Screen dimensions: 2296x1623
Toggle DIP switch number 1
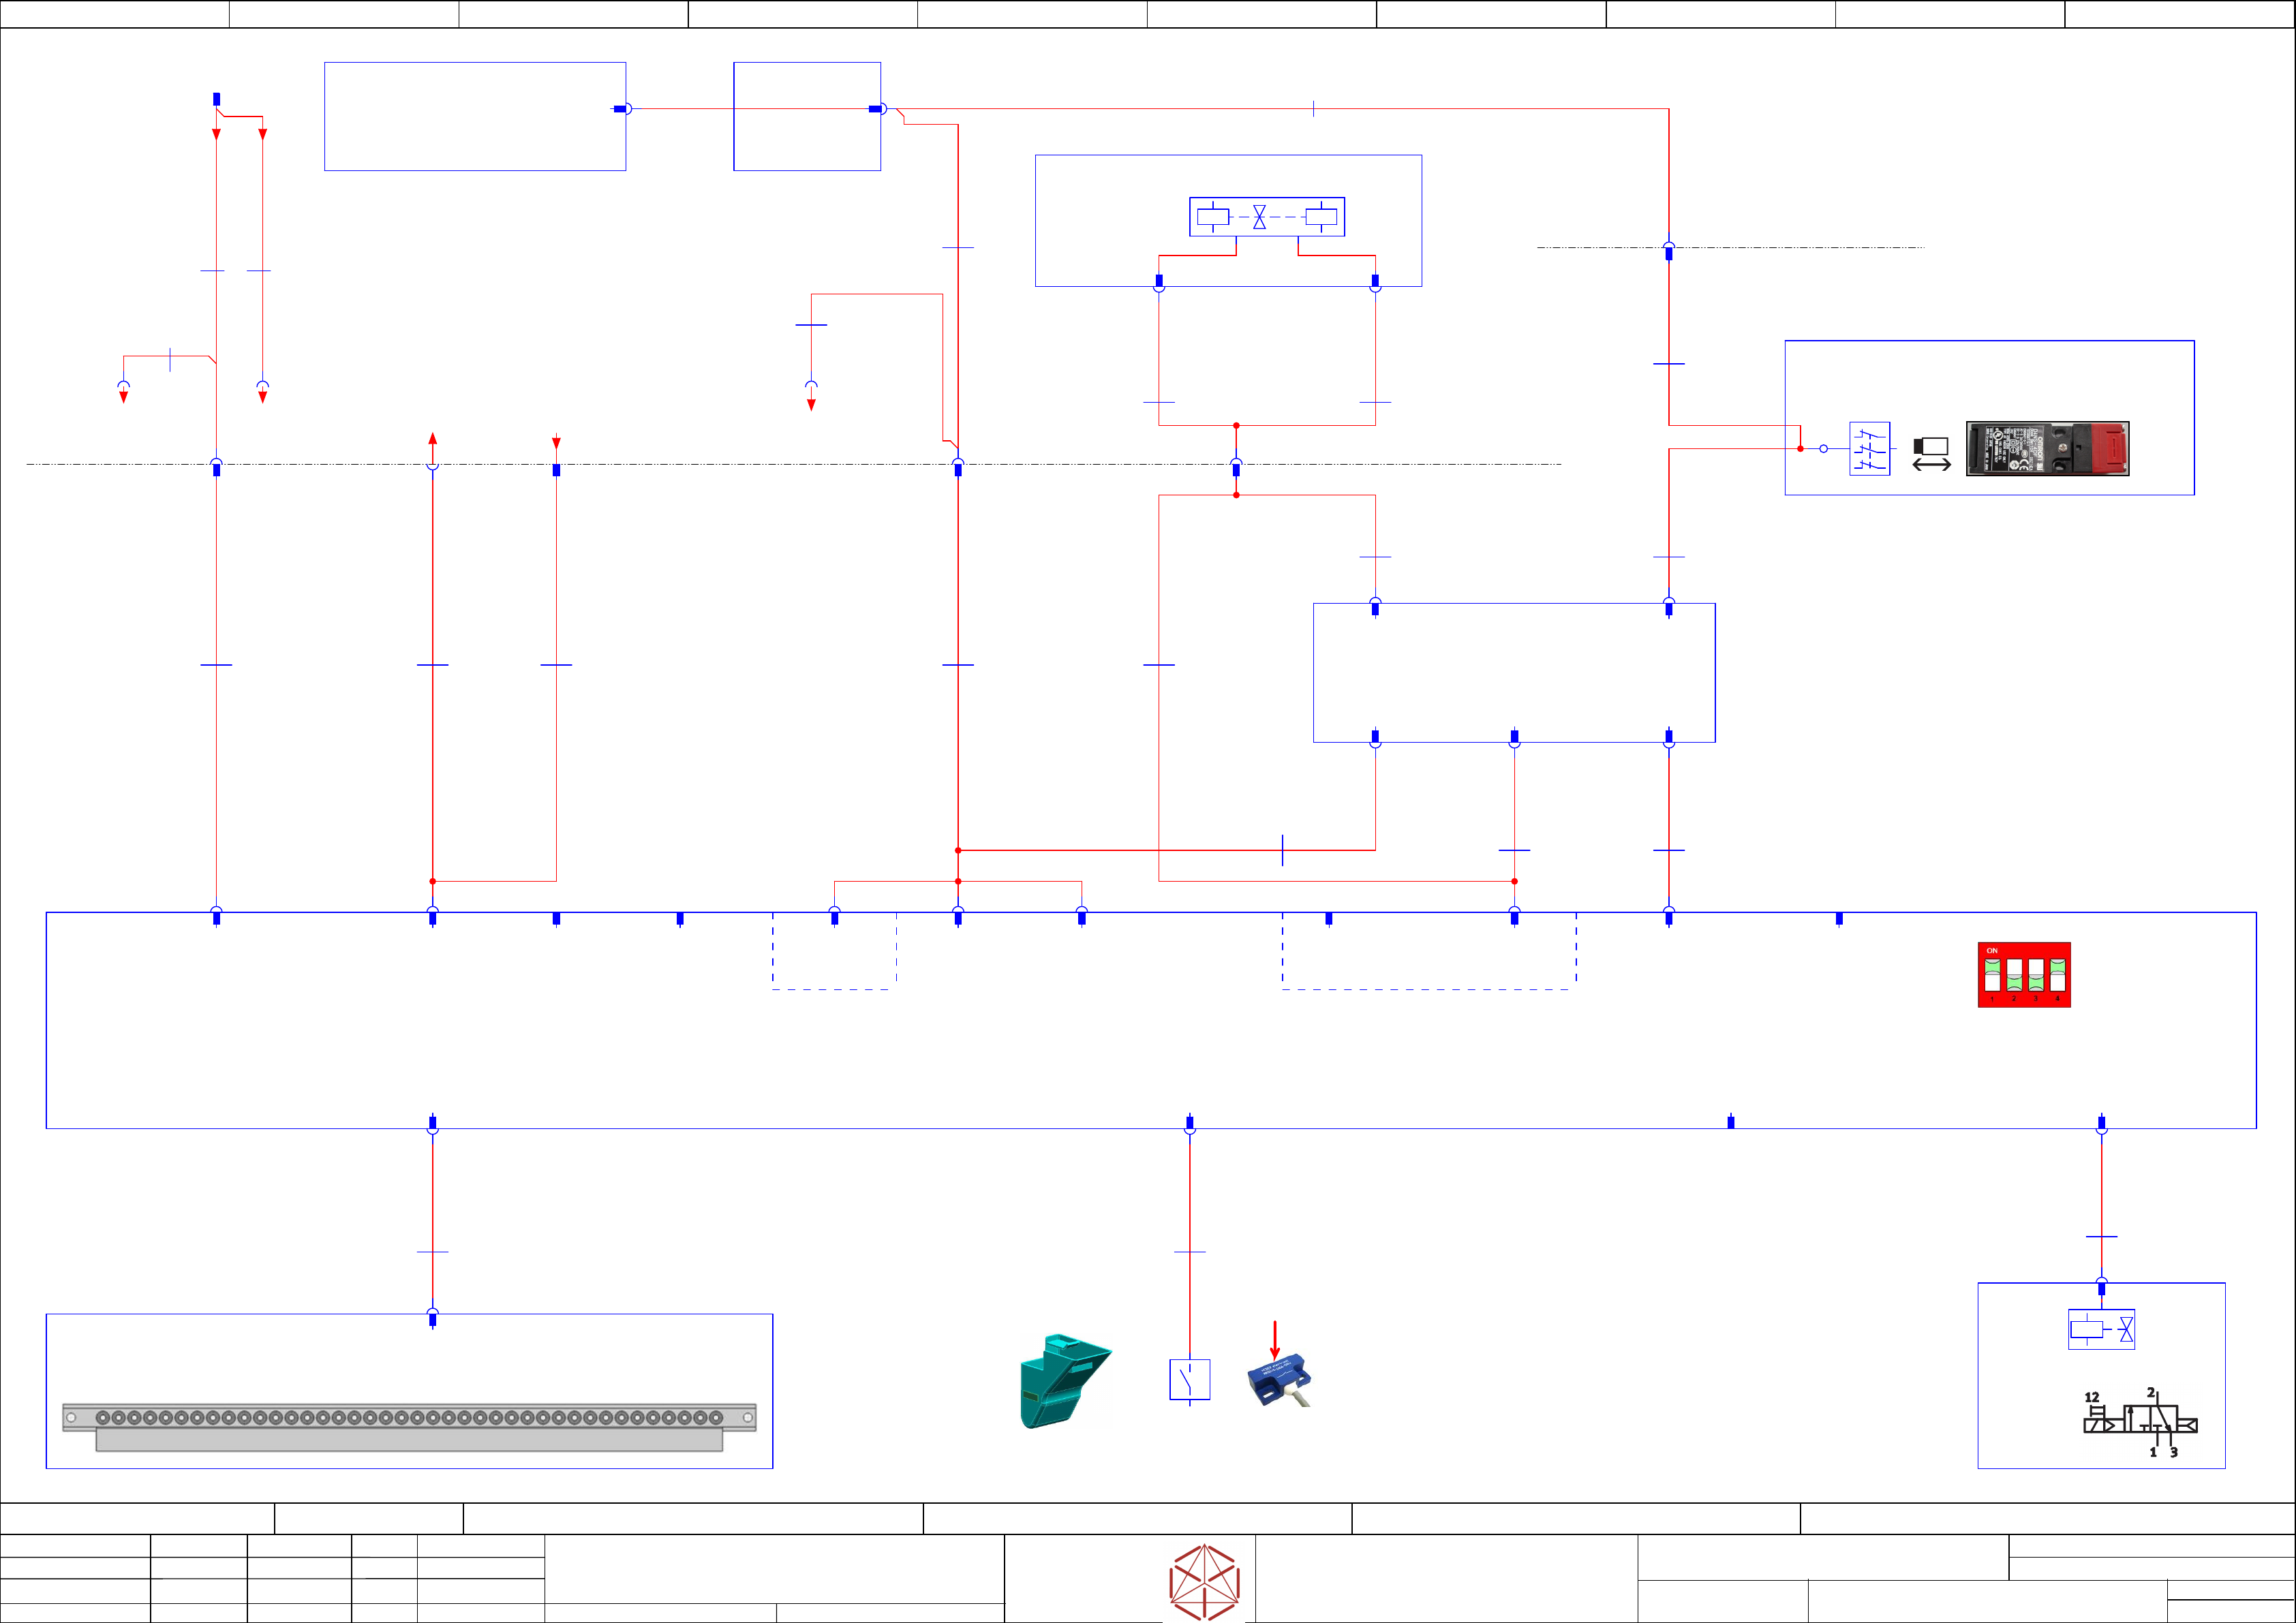1992,975
